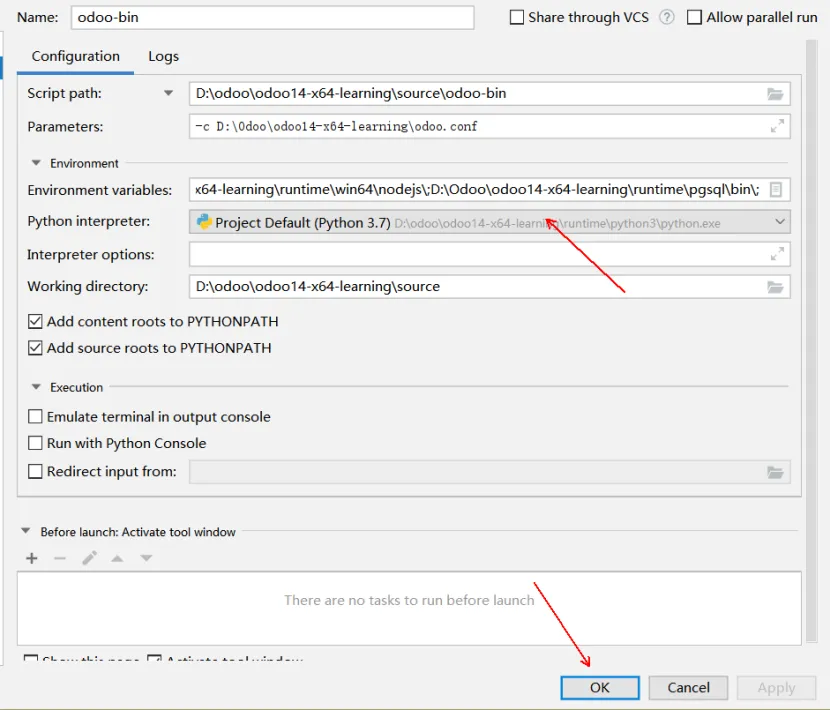Enable Allow parallel run checkbox

[694, 17]
